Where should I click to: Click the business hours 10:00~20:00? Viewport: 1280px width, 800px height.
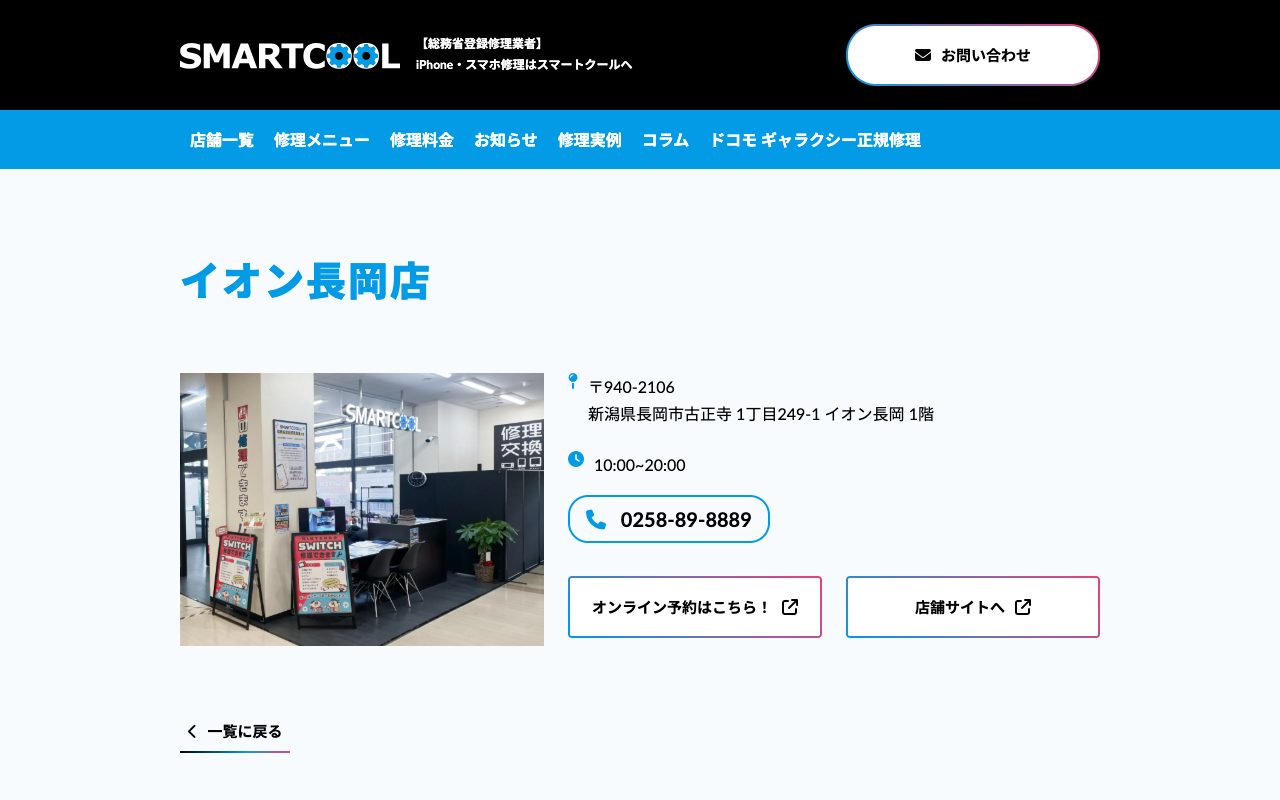click(x=640, y=465)
